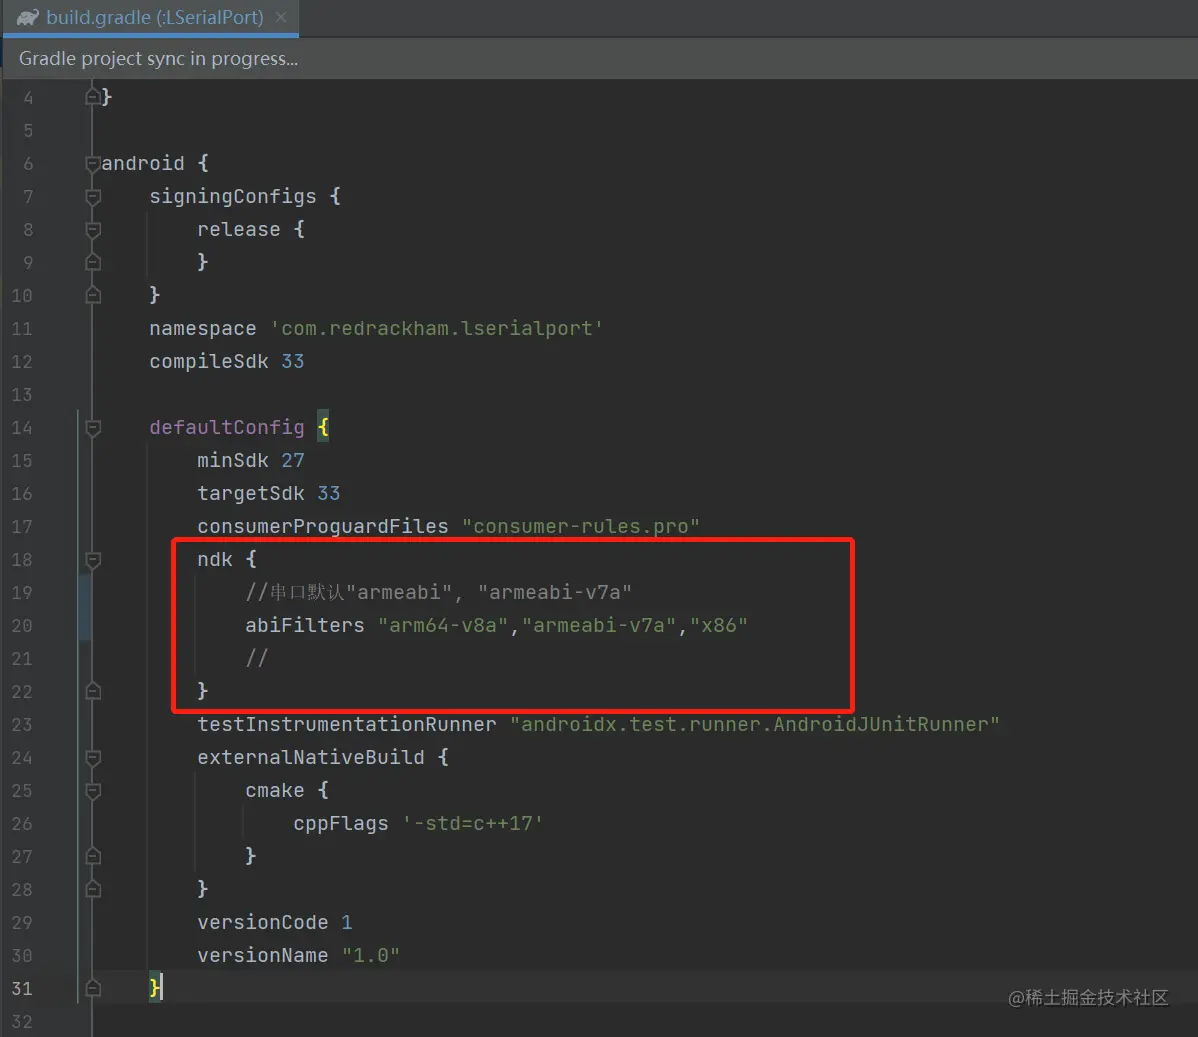Click the versionName "1.0" string
Viewport: 1198px width, 1037px height.
tap(371, 955)
